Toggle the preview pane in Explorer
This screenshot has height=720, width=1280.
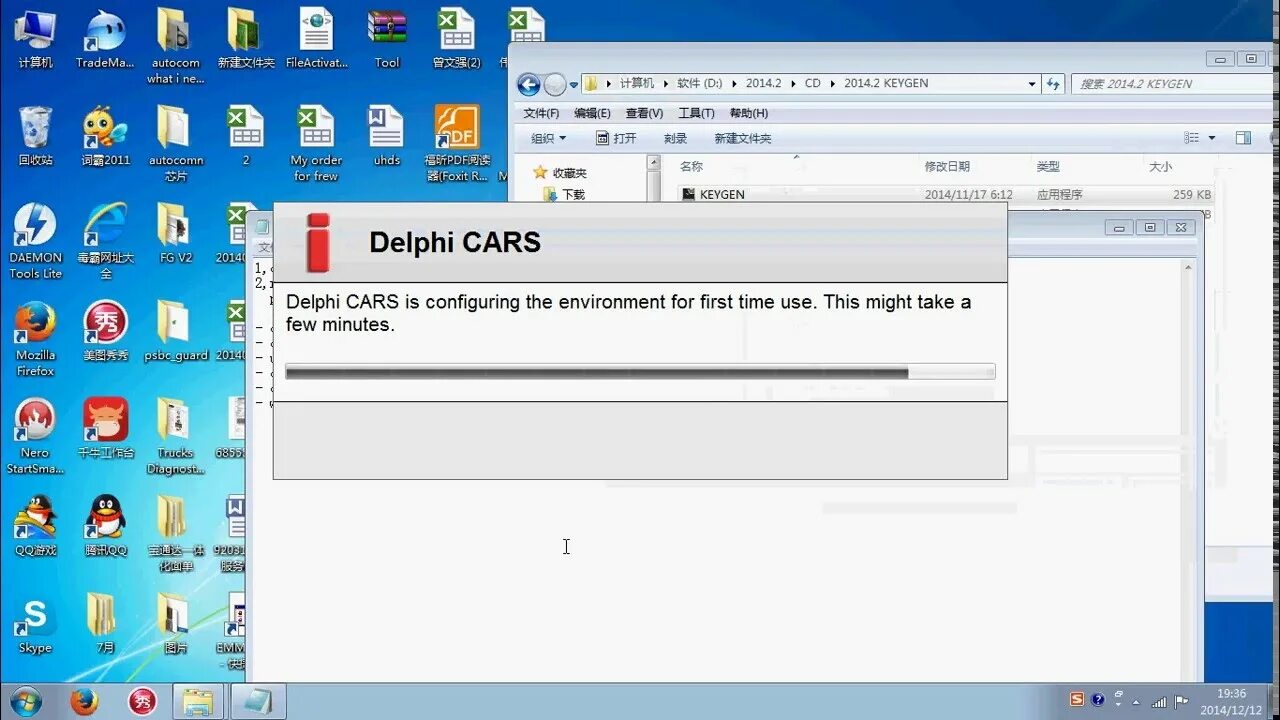1243,138
